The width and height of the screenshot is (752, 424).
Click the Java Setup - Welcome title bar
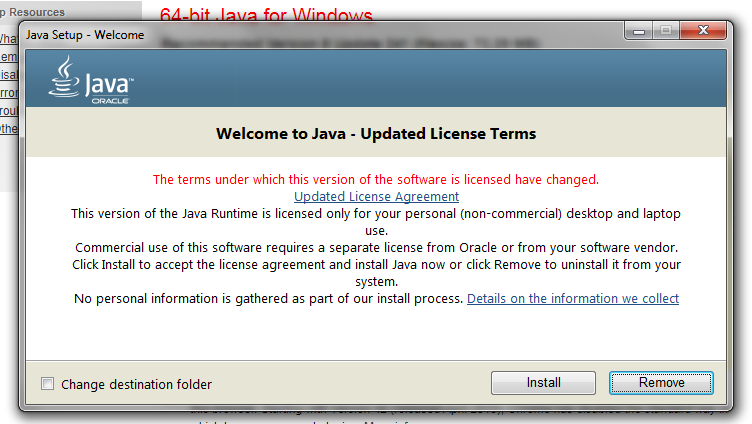coord(300,35)
